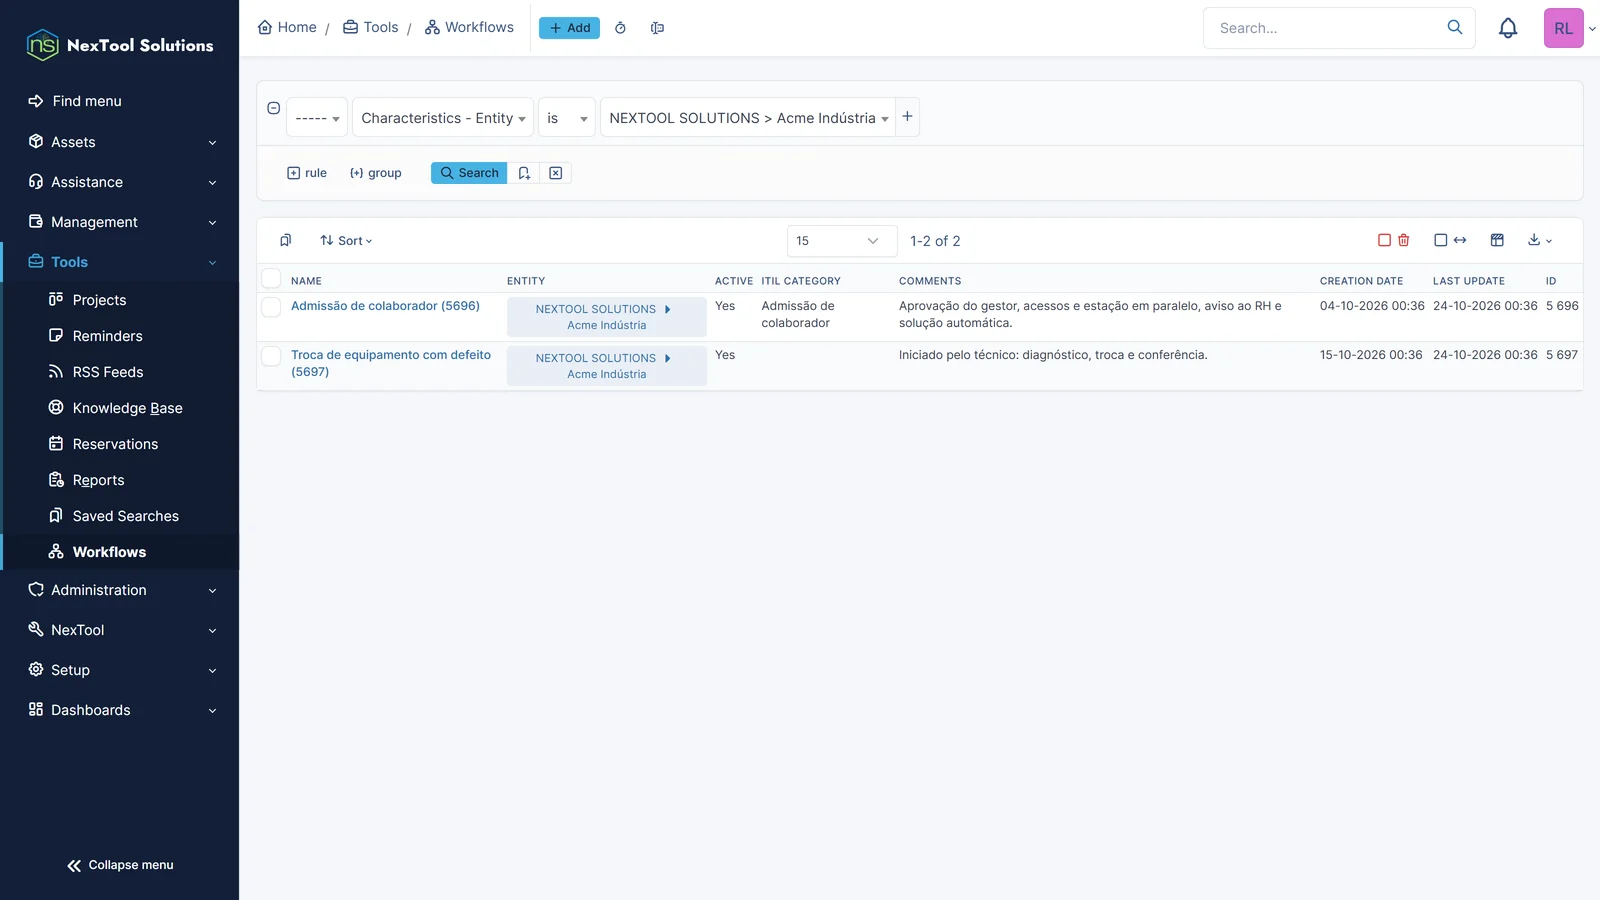The height and width of the screenshot is (900, 1600).
Task: Open the notifications bell
Action: (x=1508, y=28)
